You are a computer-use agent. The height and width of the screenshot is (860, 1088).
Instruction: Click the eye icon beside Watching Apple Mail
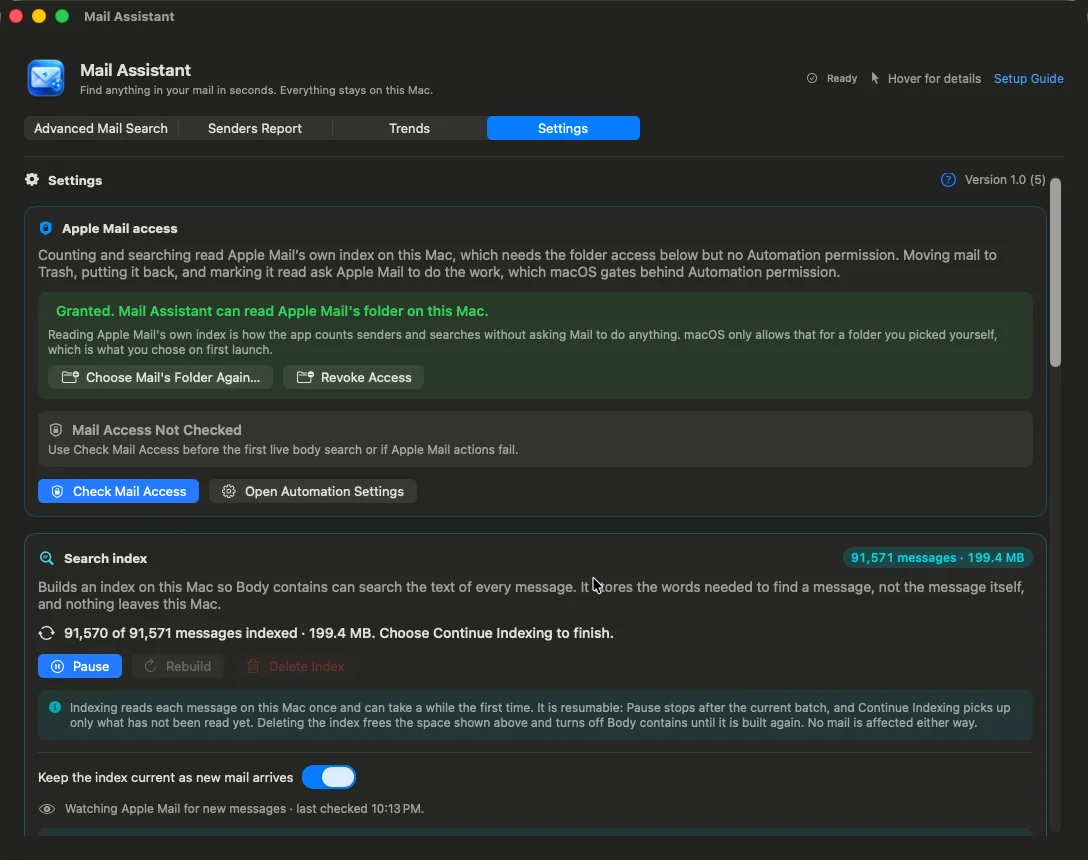tap(46, 809)
